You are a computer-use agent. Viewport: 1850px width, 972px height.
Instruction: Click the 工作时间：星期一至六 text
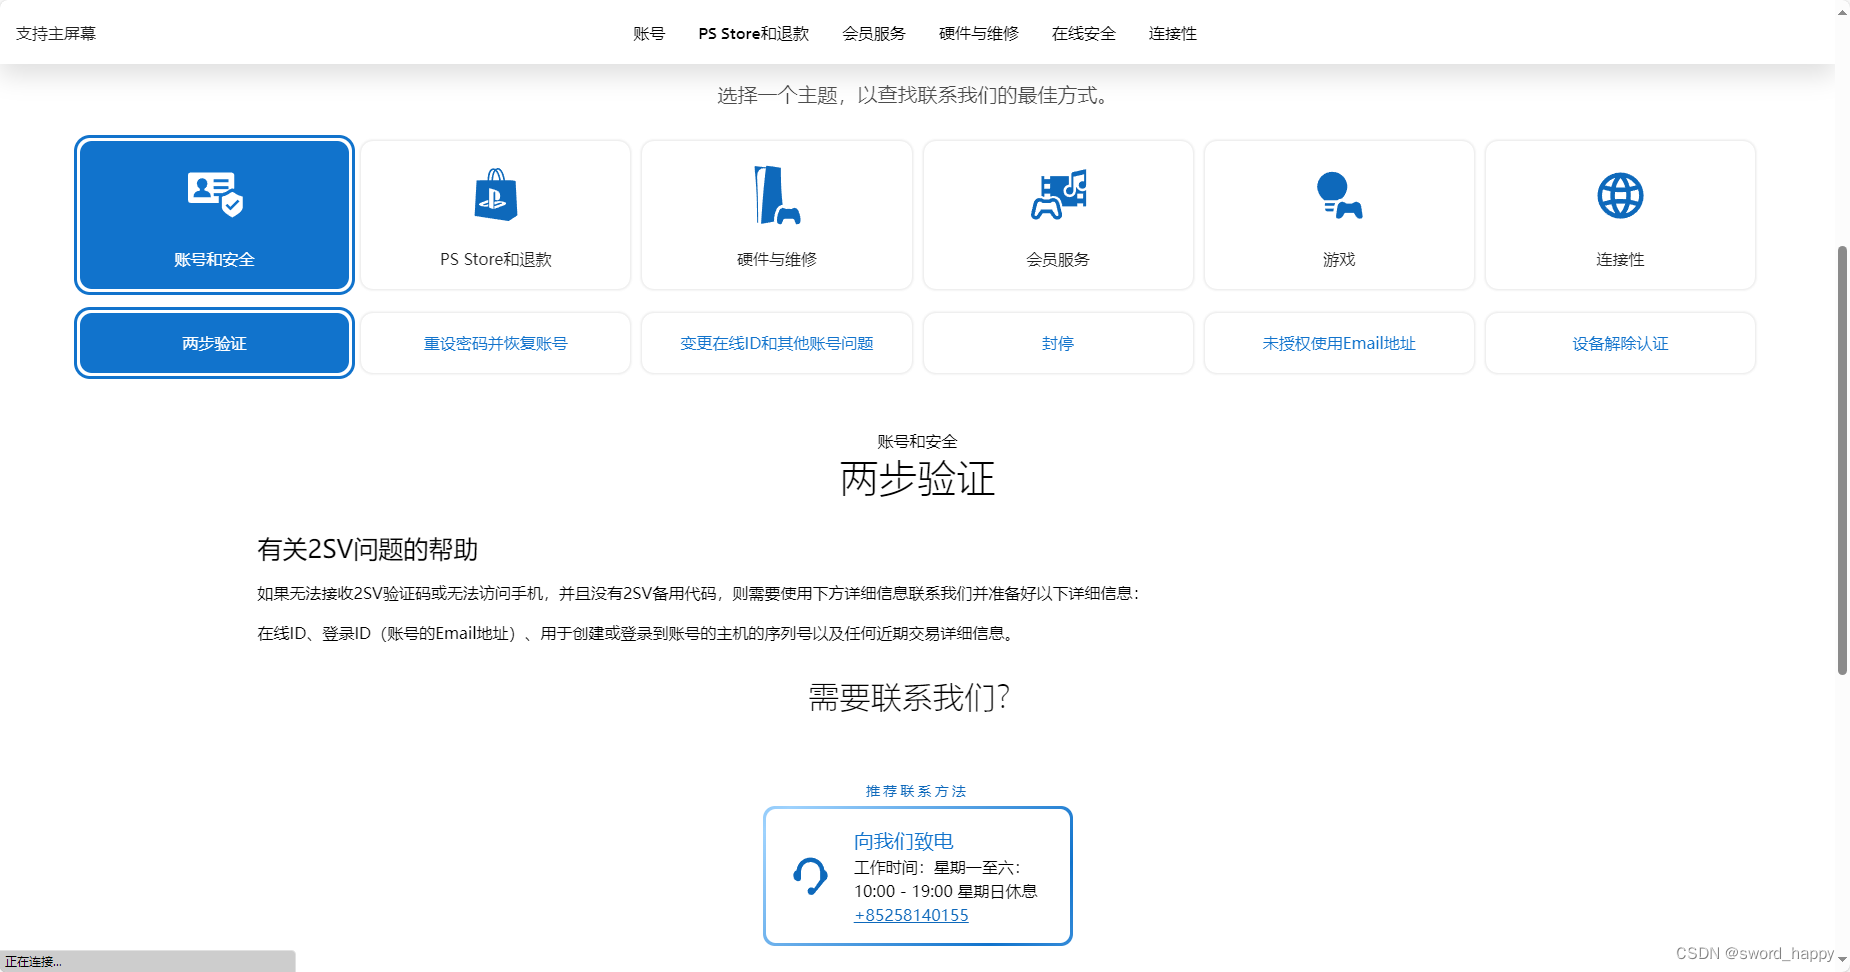click(937, 867)
